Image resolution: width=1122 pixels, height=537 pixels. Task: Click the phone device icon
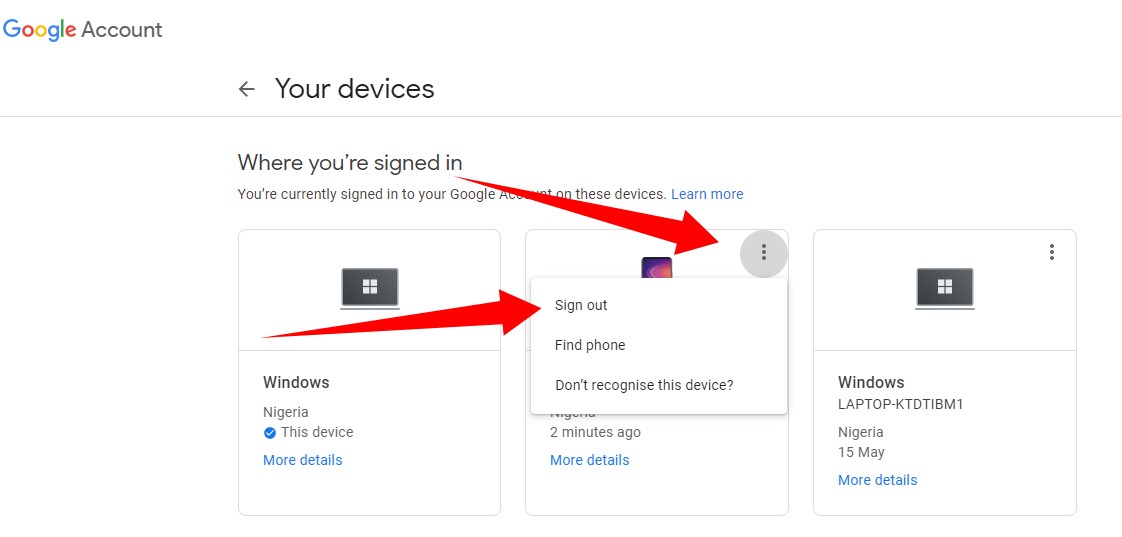pyautogui.click(x=656, y=267)
